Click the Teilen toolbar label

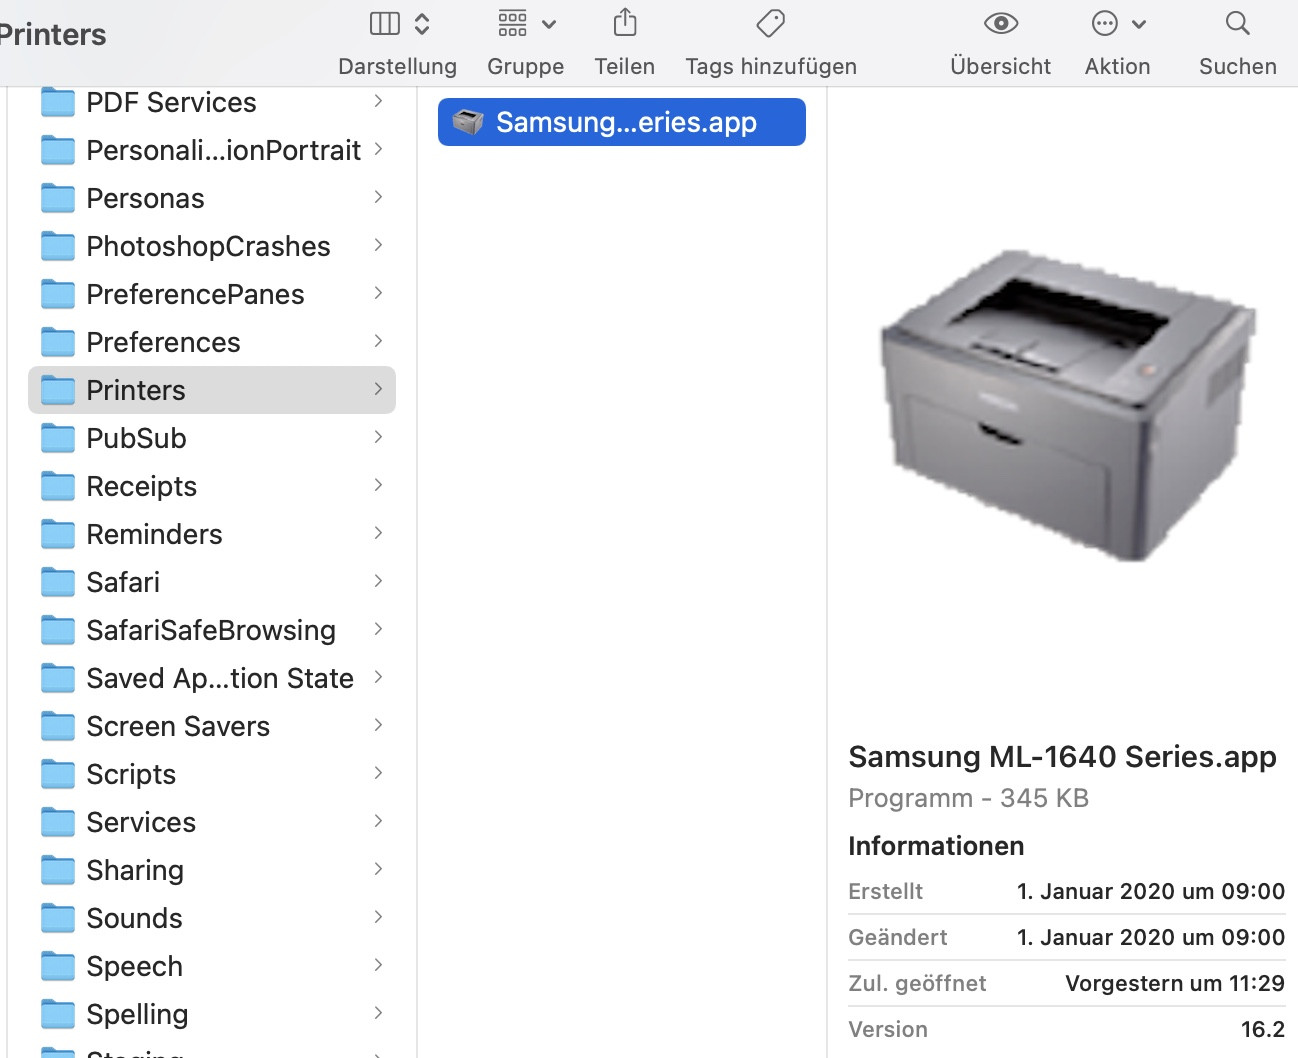pos(625,66)
